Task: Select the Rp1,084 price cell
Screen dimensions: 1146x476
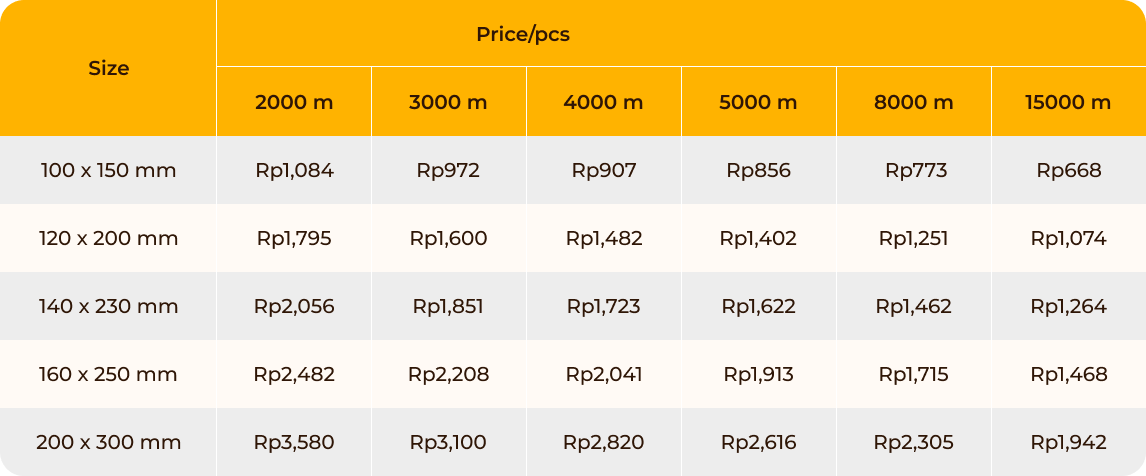Action: pyautogui.click(x=294, y=170)
